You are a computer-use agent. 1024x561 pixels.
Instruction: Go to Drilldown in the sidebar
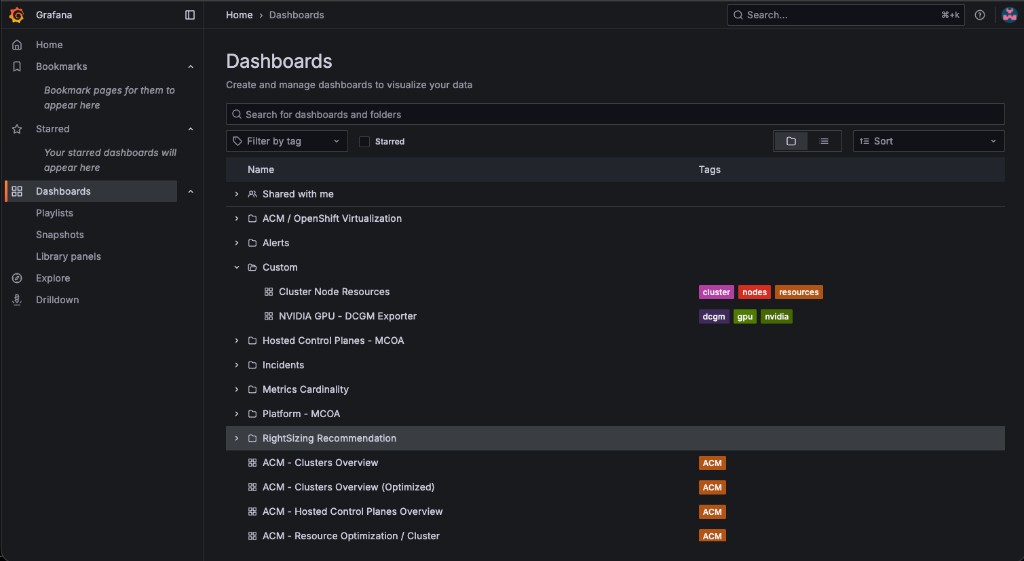(x=57, y=299)
